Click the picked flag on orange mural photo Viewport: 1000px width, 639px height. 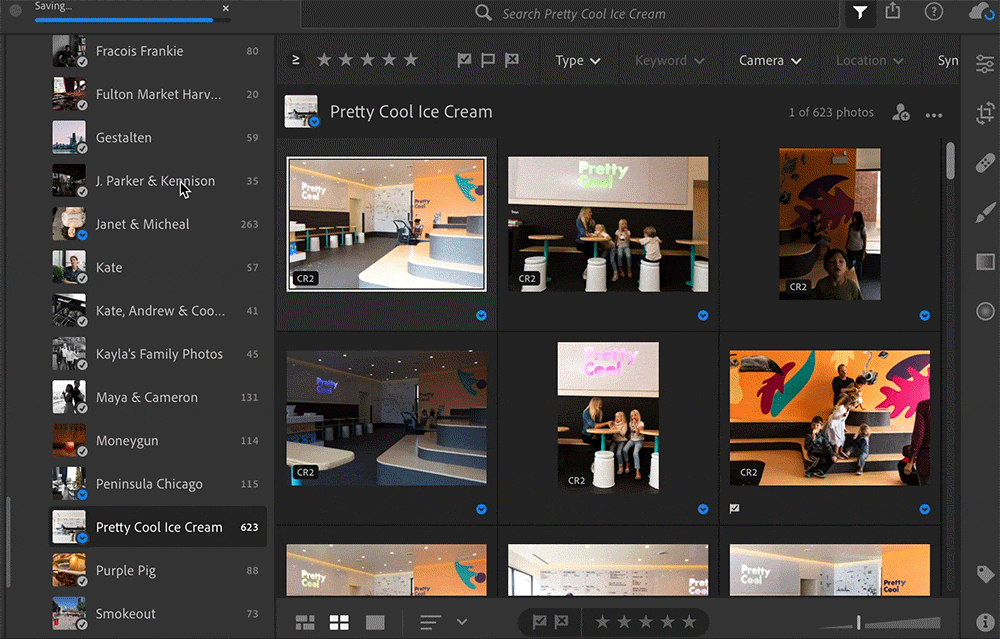tap(735, 509)
